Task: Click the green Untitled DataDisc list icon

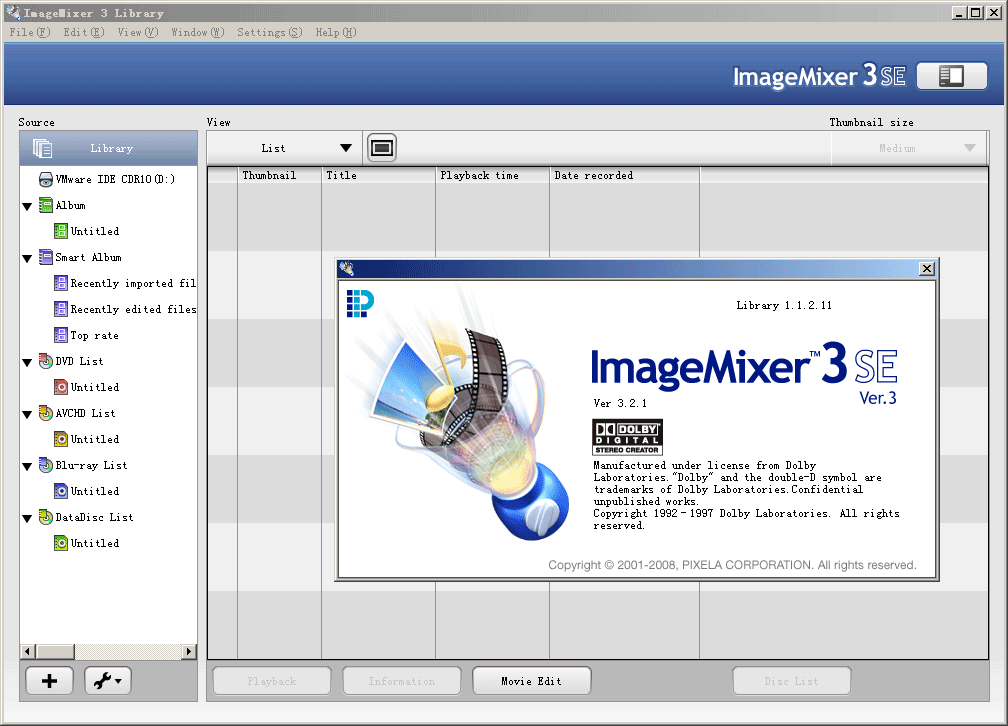Action: pyautogui.click(x=60, y=543)
